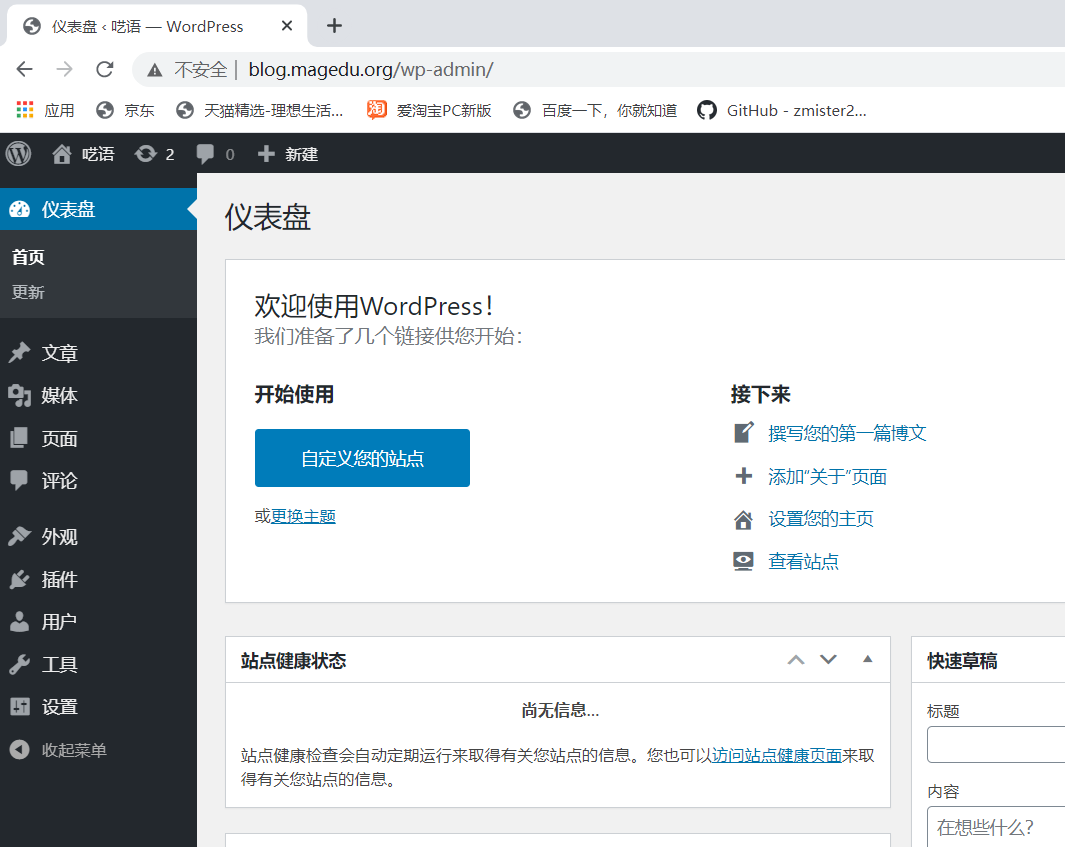Collapse the menu via 收起菜单 arrow icon

pyautogui.click(x=20, y=749)
